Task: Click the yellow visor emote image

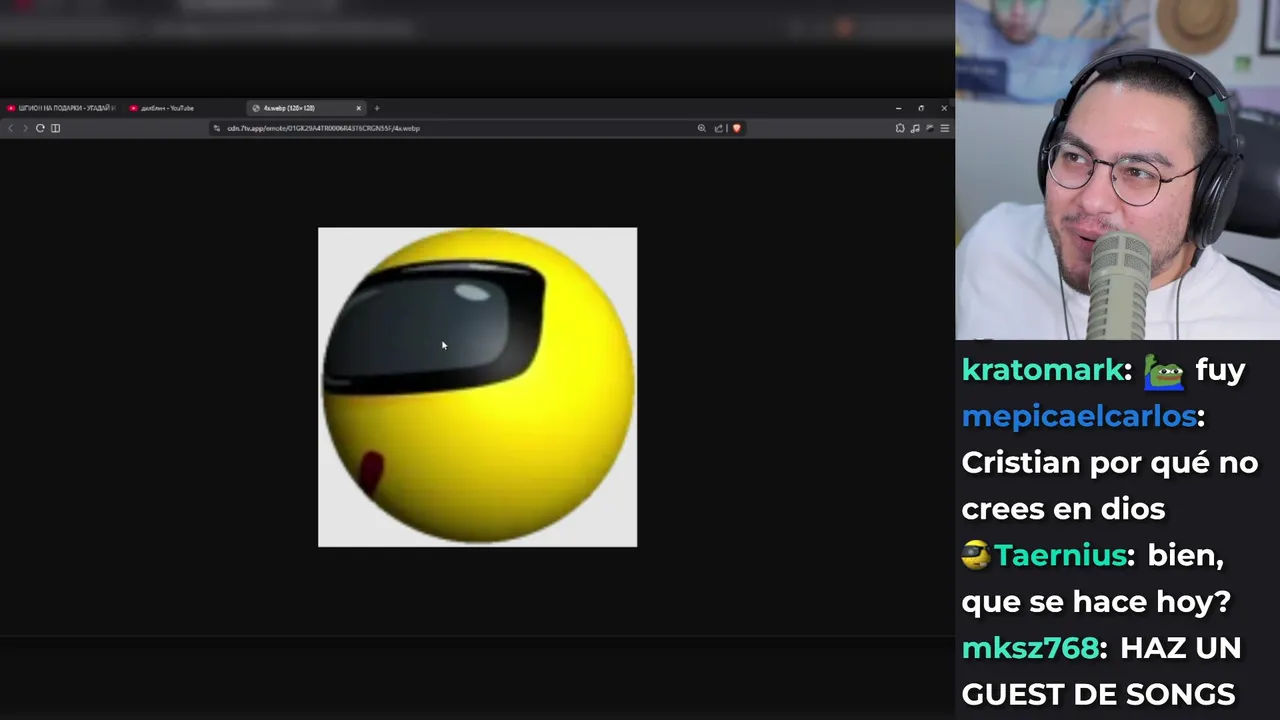Action: click(477, 387)
